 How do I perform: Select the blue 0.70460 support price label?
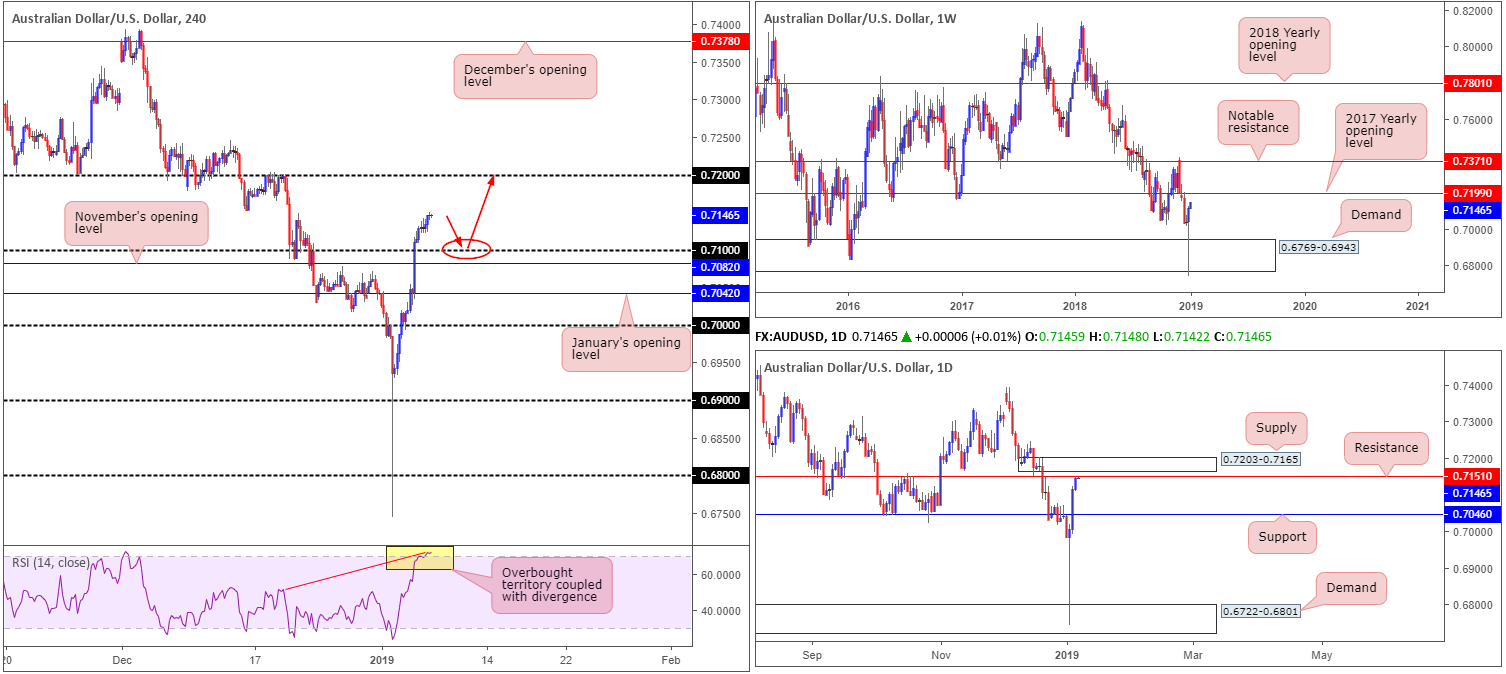[x=1471, y=514]
